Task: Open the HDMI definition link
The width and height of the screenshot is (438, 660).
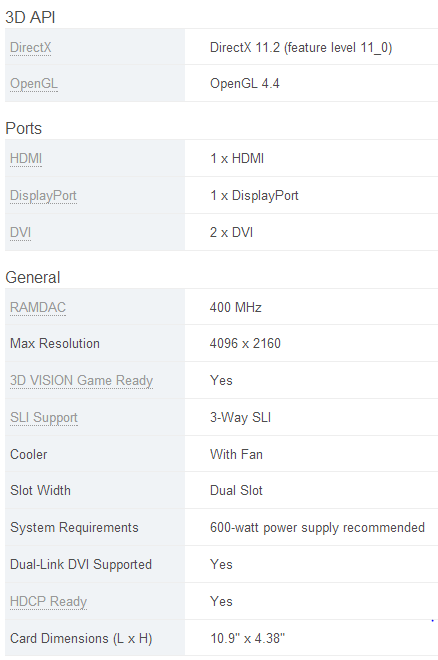Action: coord(26,158)
